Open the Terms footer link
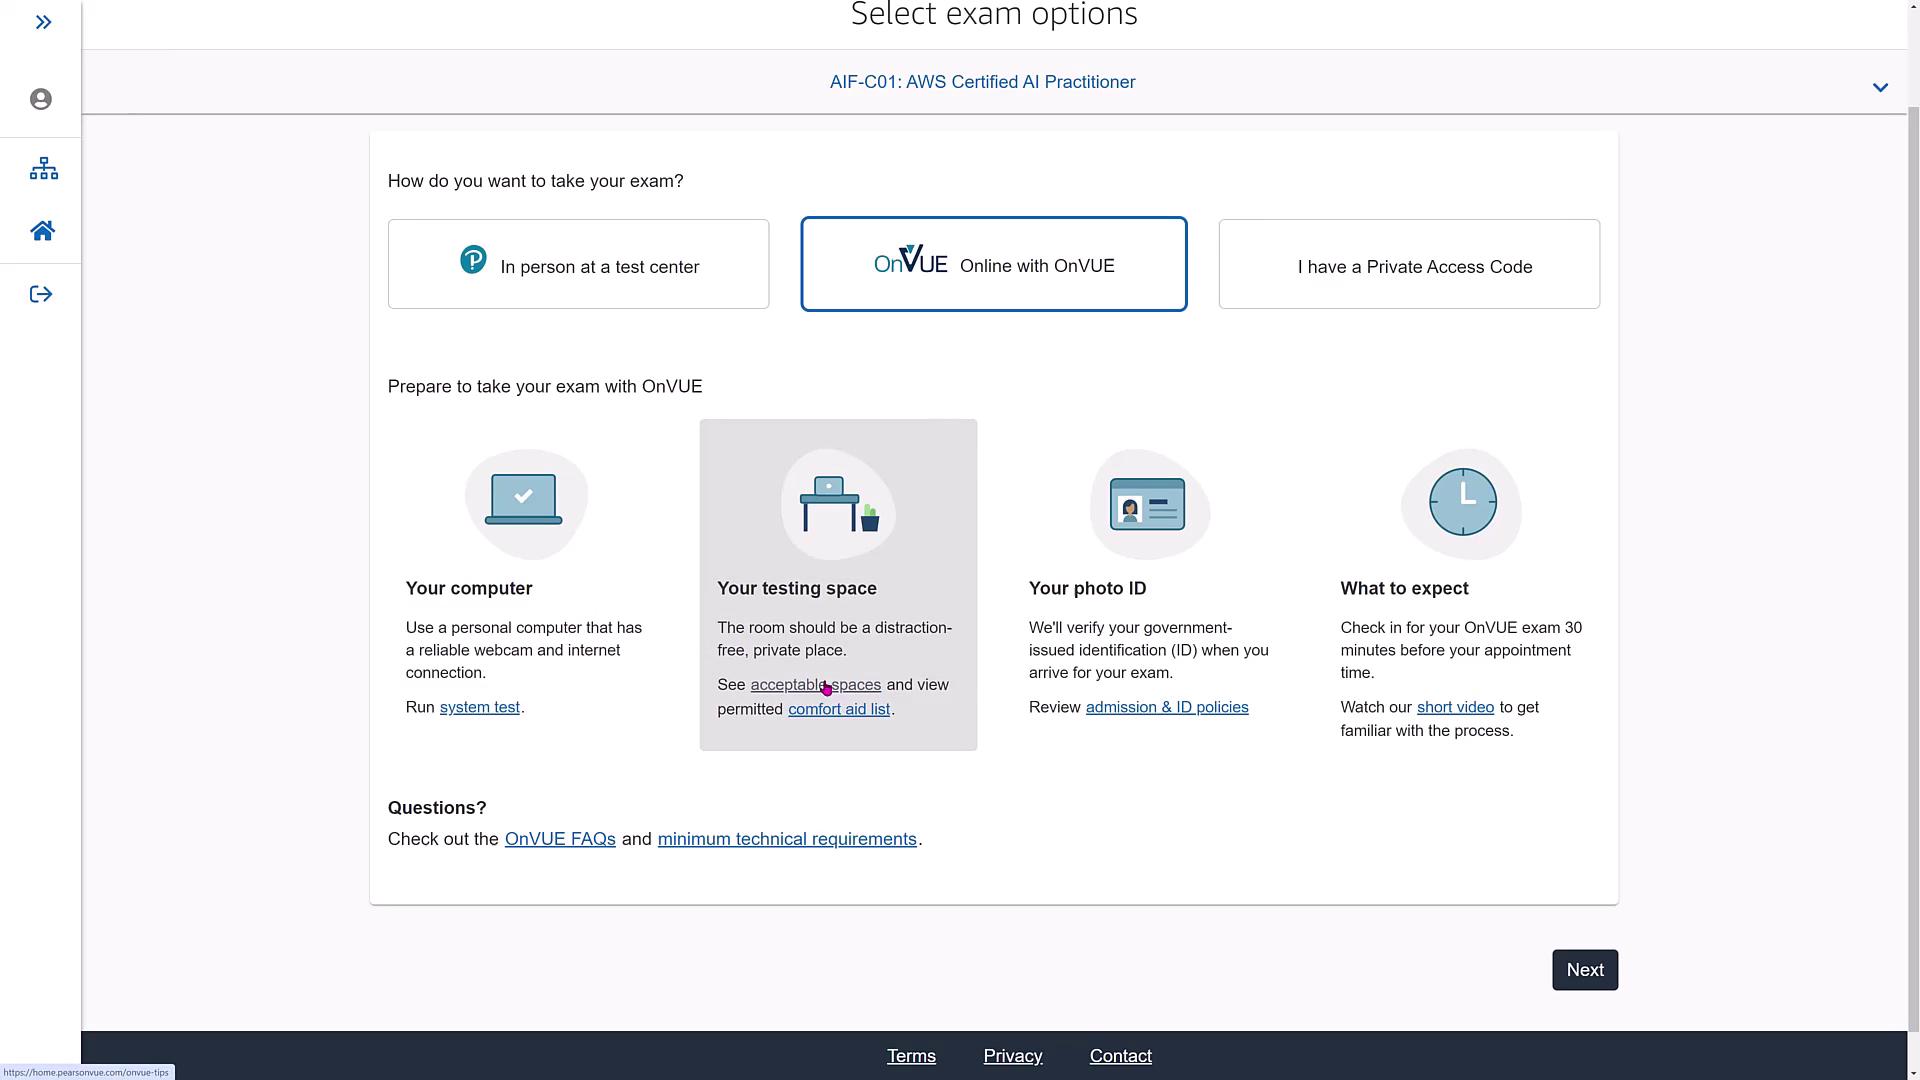Image resolution: width=1920 pixels, height=1080 pixels. [911, 1056]
